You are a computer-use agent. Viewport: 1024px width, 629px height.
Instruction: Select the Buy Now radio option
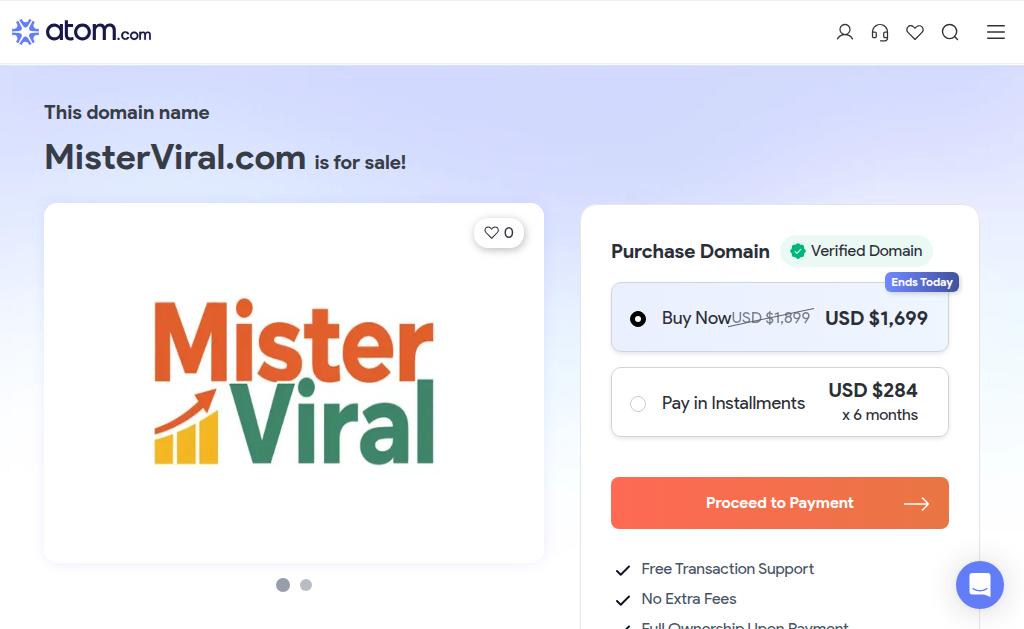click(x=638, y=319)
